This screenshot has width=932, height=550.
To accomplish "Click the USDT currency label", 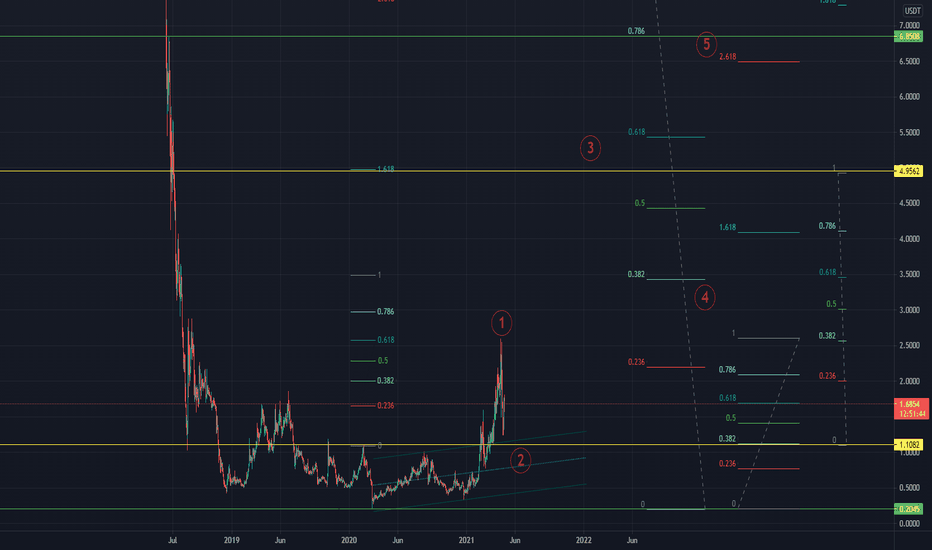I will [x=912, y=11].
